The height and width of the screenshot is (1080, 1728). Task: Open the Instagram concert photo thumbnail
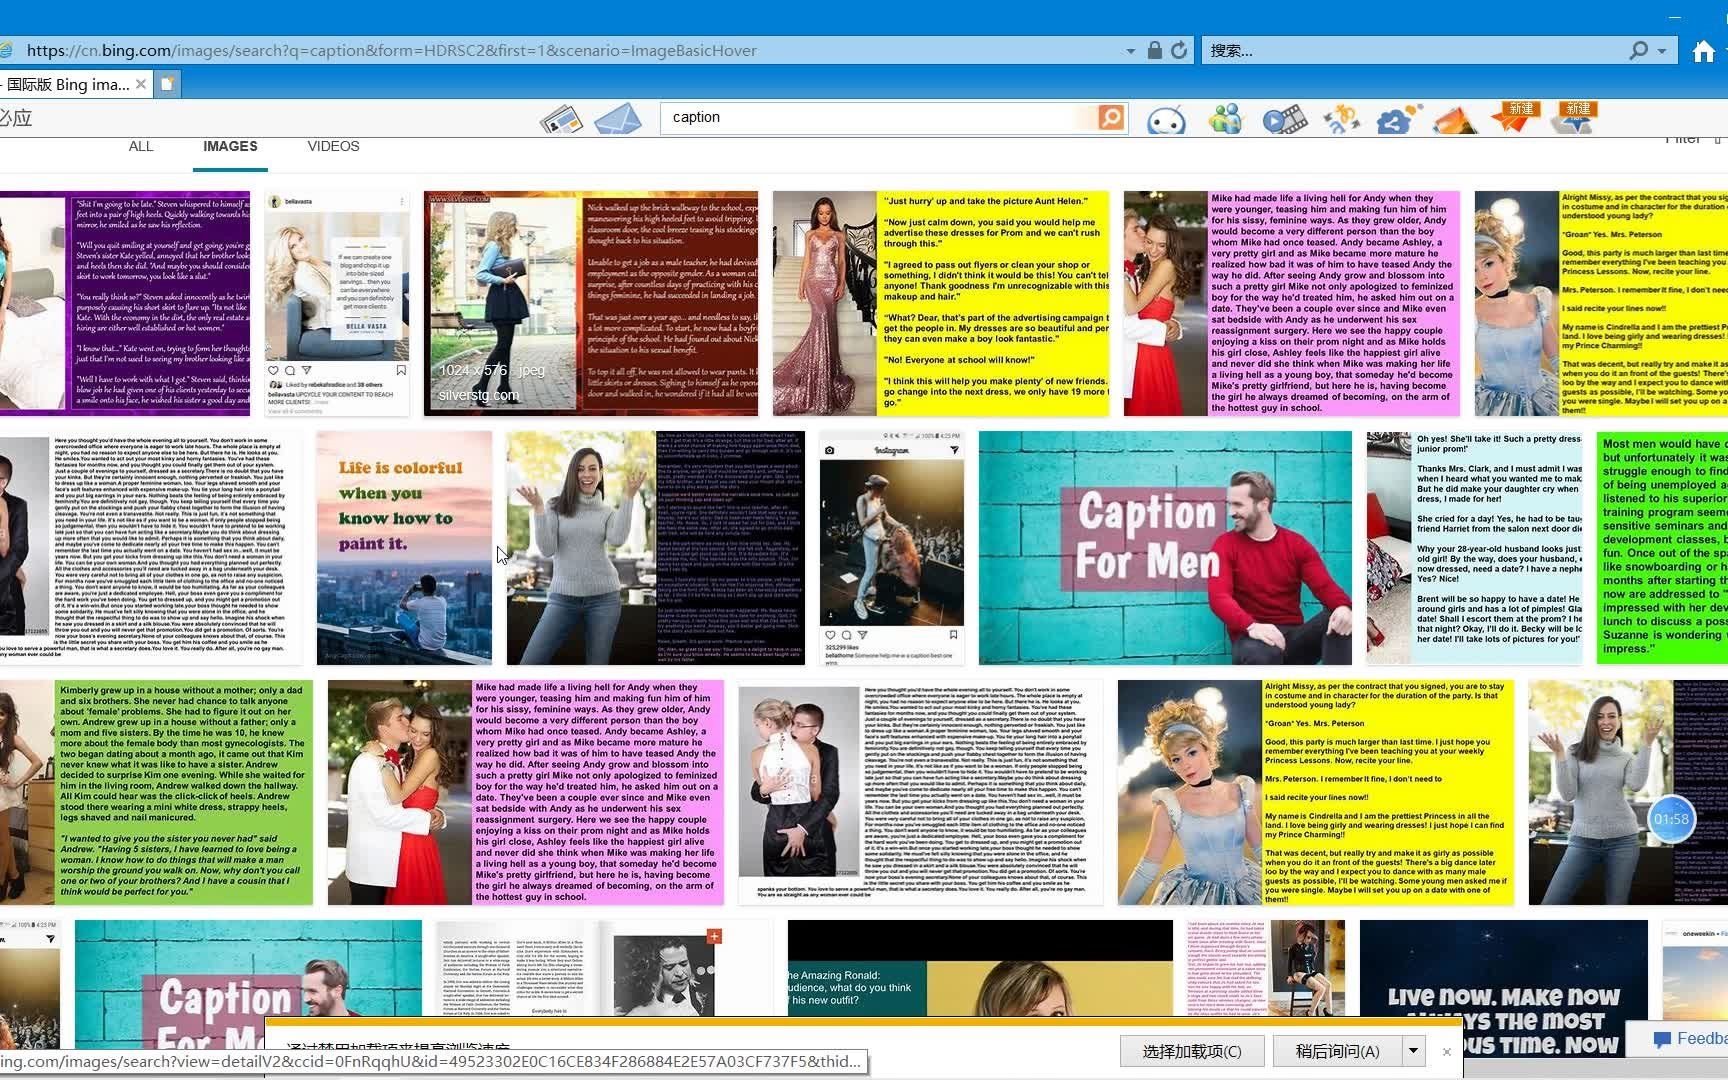892,548
